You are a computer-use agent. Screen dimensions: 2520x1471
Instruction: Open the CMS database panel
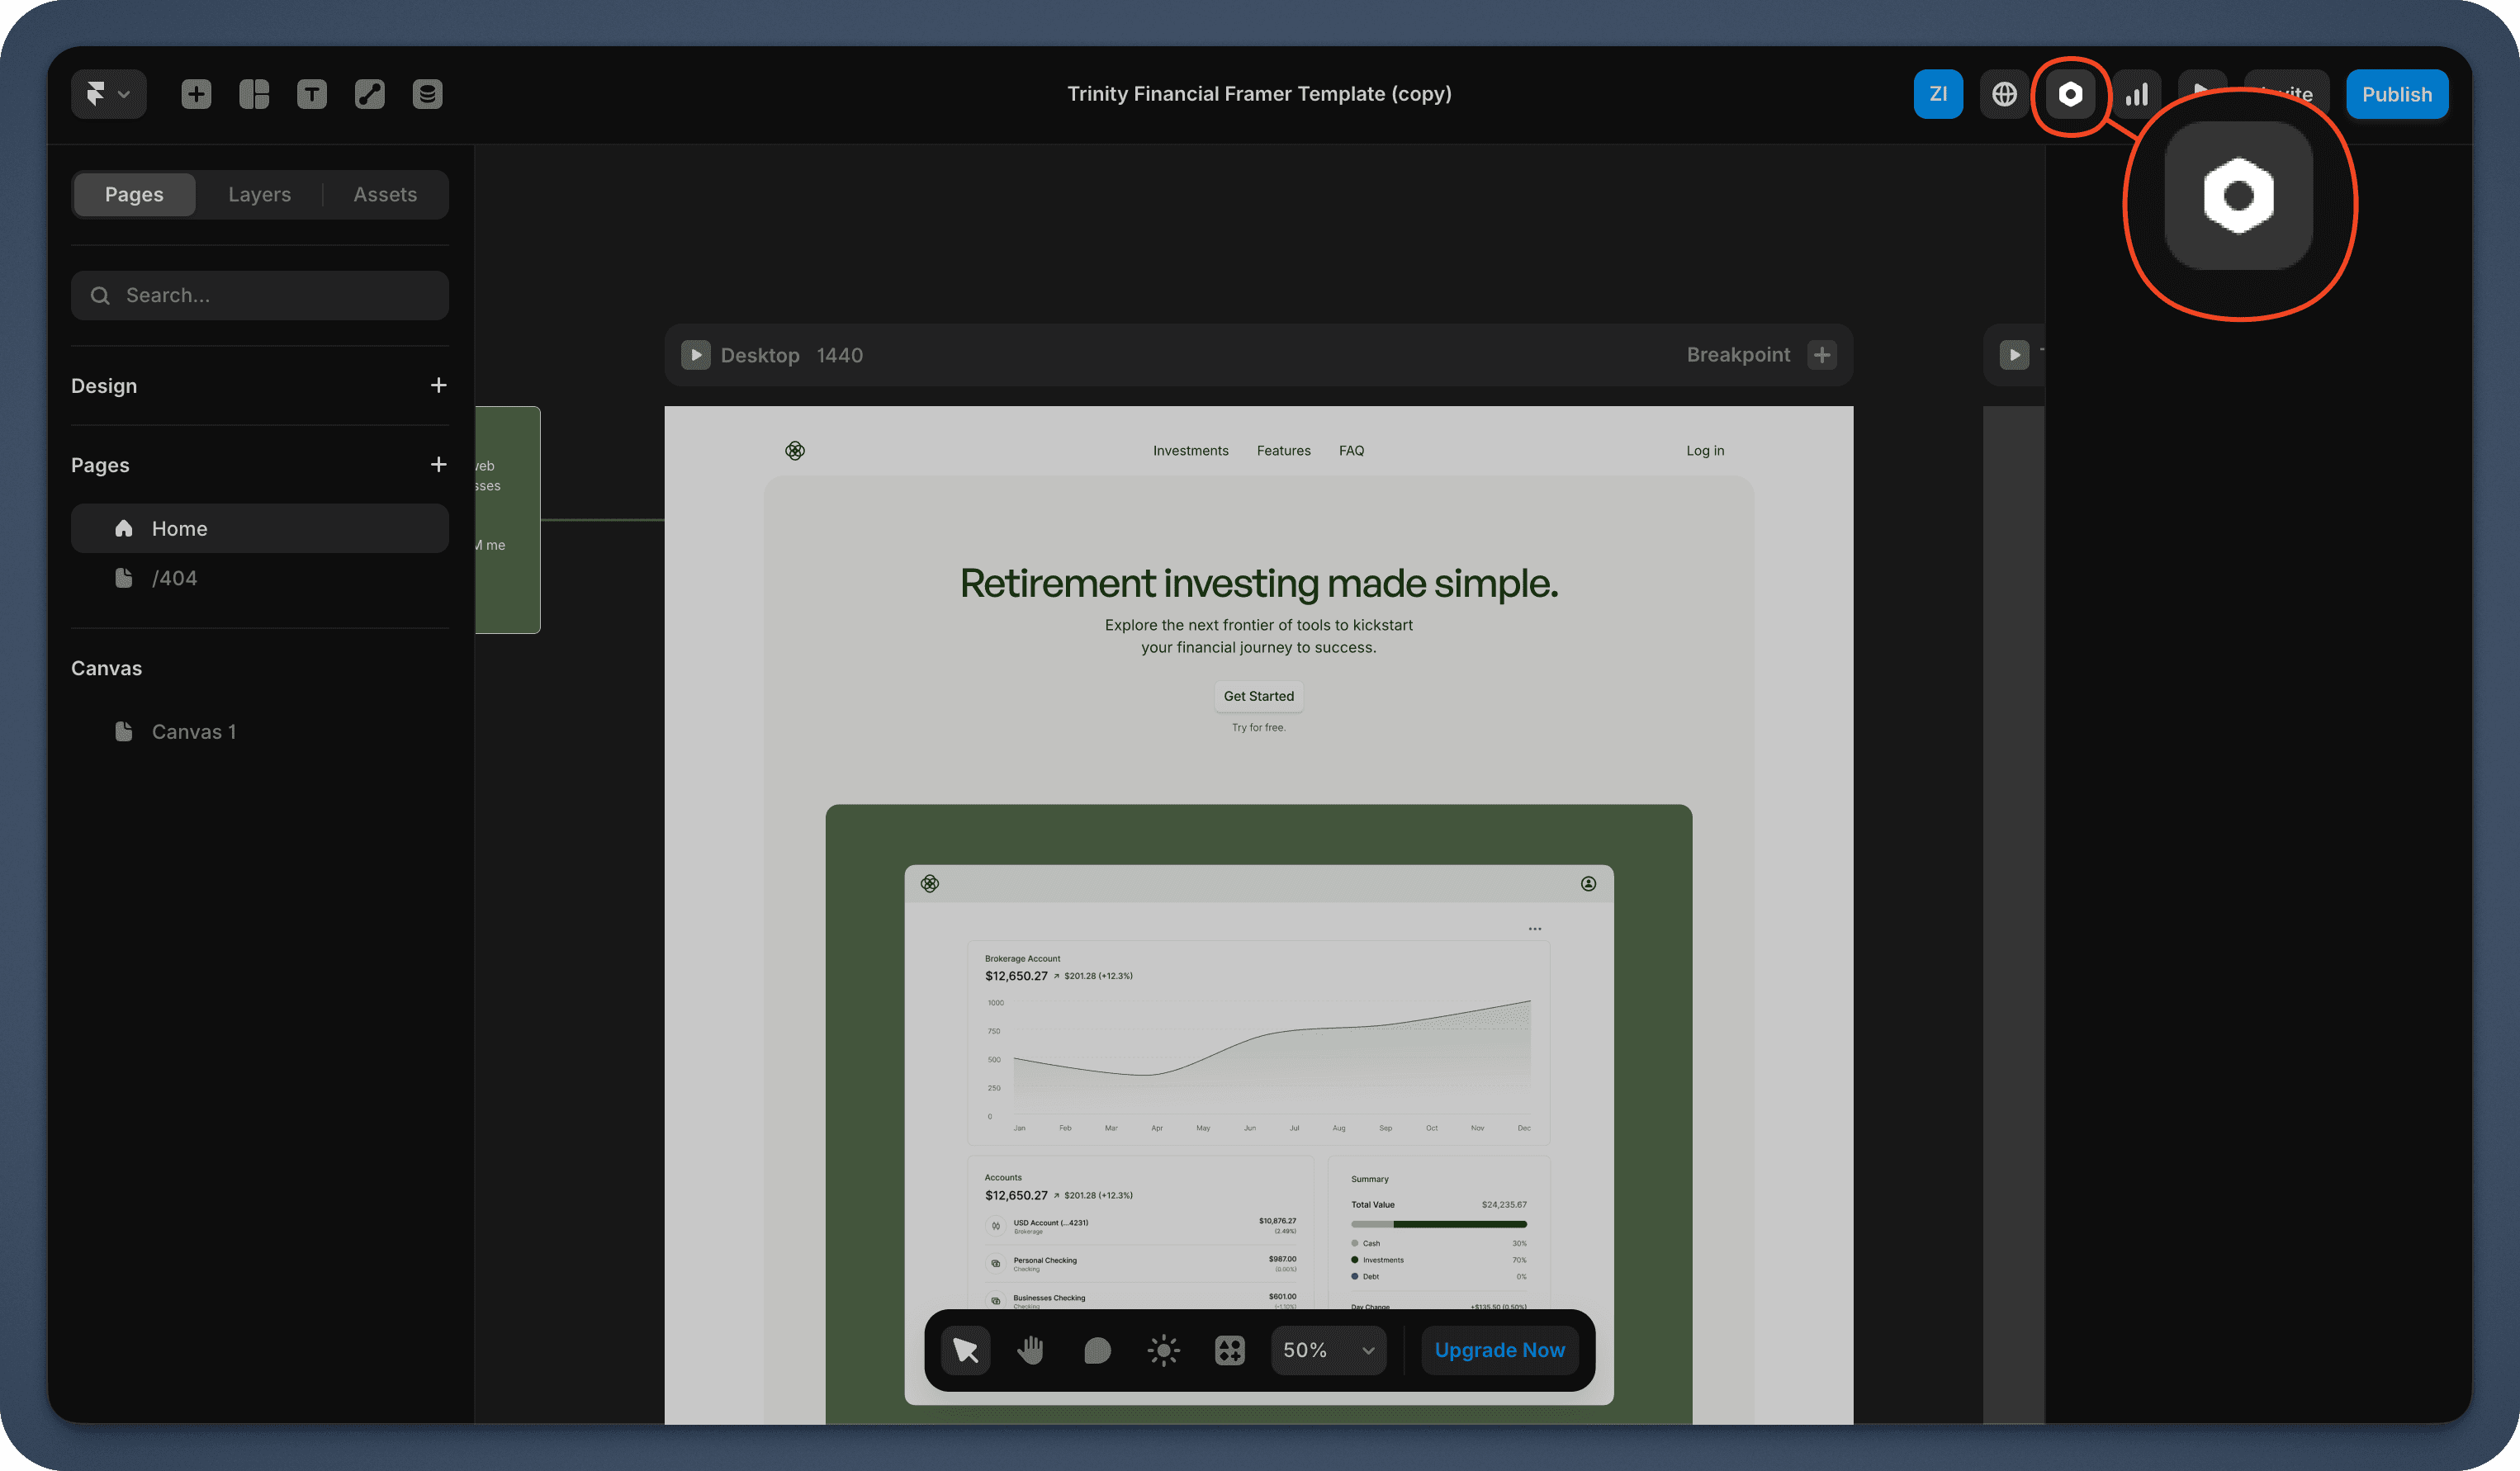427,93
